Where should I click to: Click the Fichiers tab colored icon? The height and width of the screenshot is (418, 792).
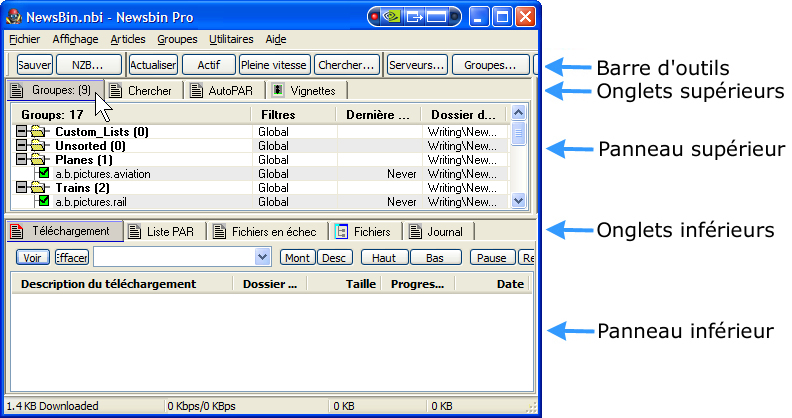tap(341, 232)
